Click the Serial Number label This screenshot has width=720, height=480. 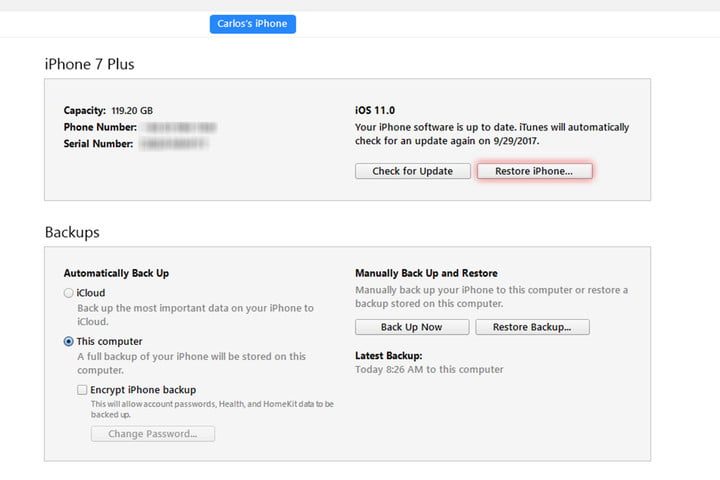pyautogui.click(x=99, y=145)
